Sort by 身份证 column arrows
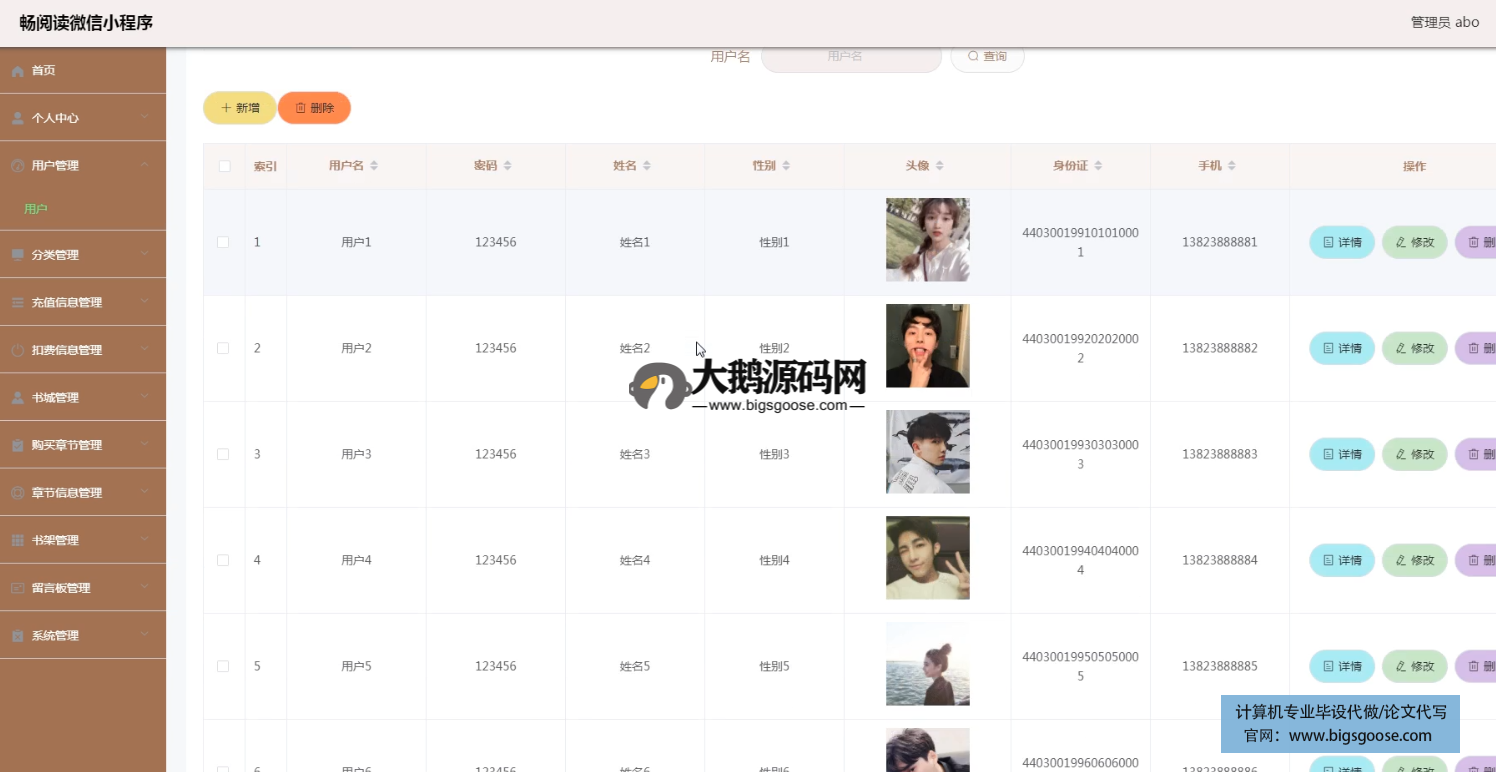The height and width of the screenshot is (772, 1496). tap(1098, 166)
